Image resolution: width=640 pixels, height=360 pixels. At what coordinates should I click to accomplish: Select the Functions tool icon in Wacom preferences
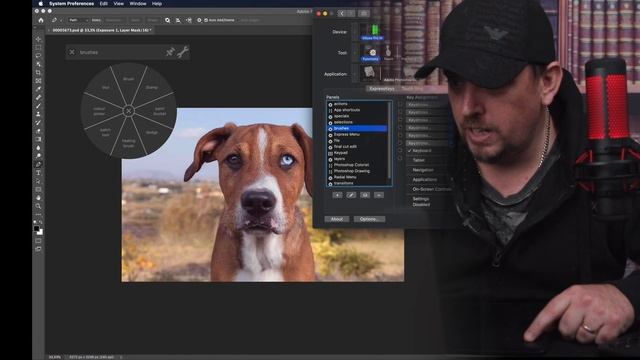371,53
